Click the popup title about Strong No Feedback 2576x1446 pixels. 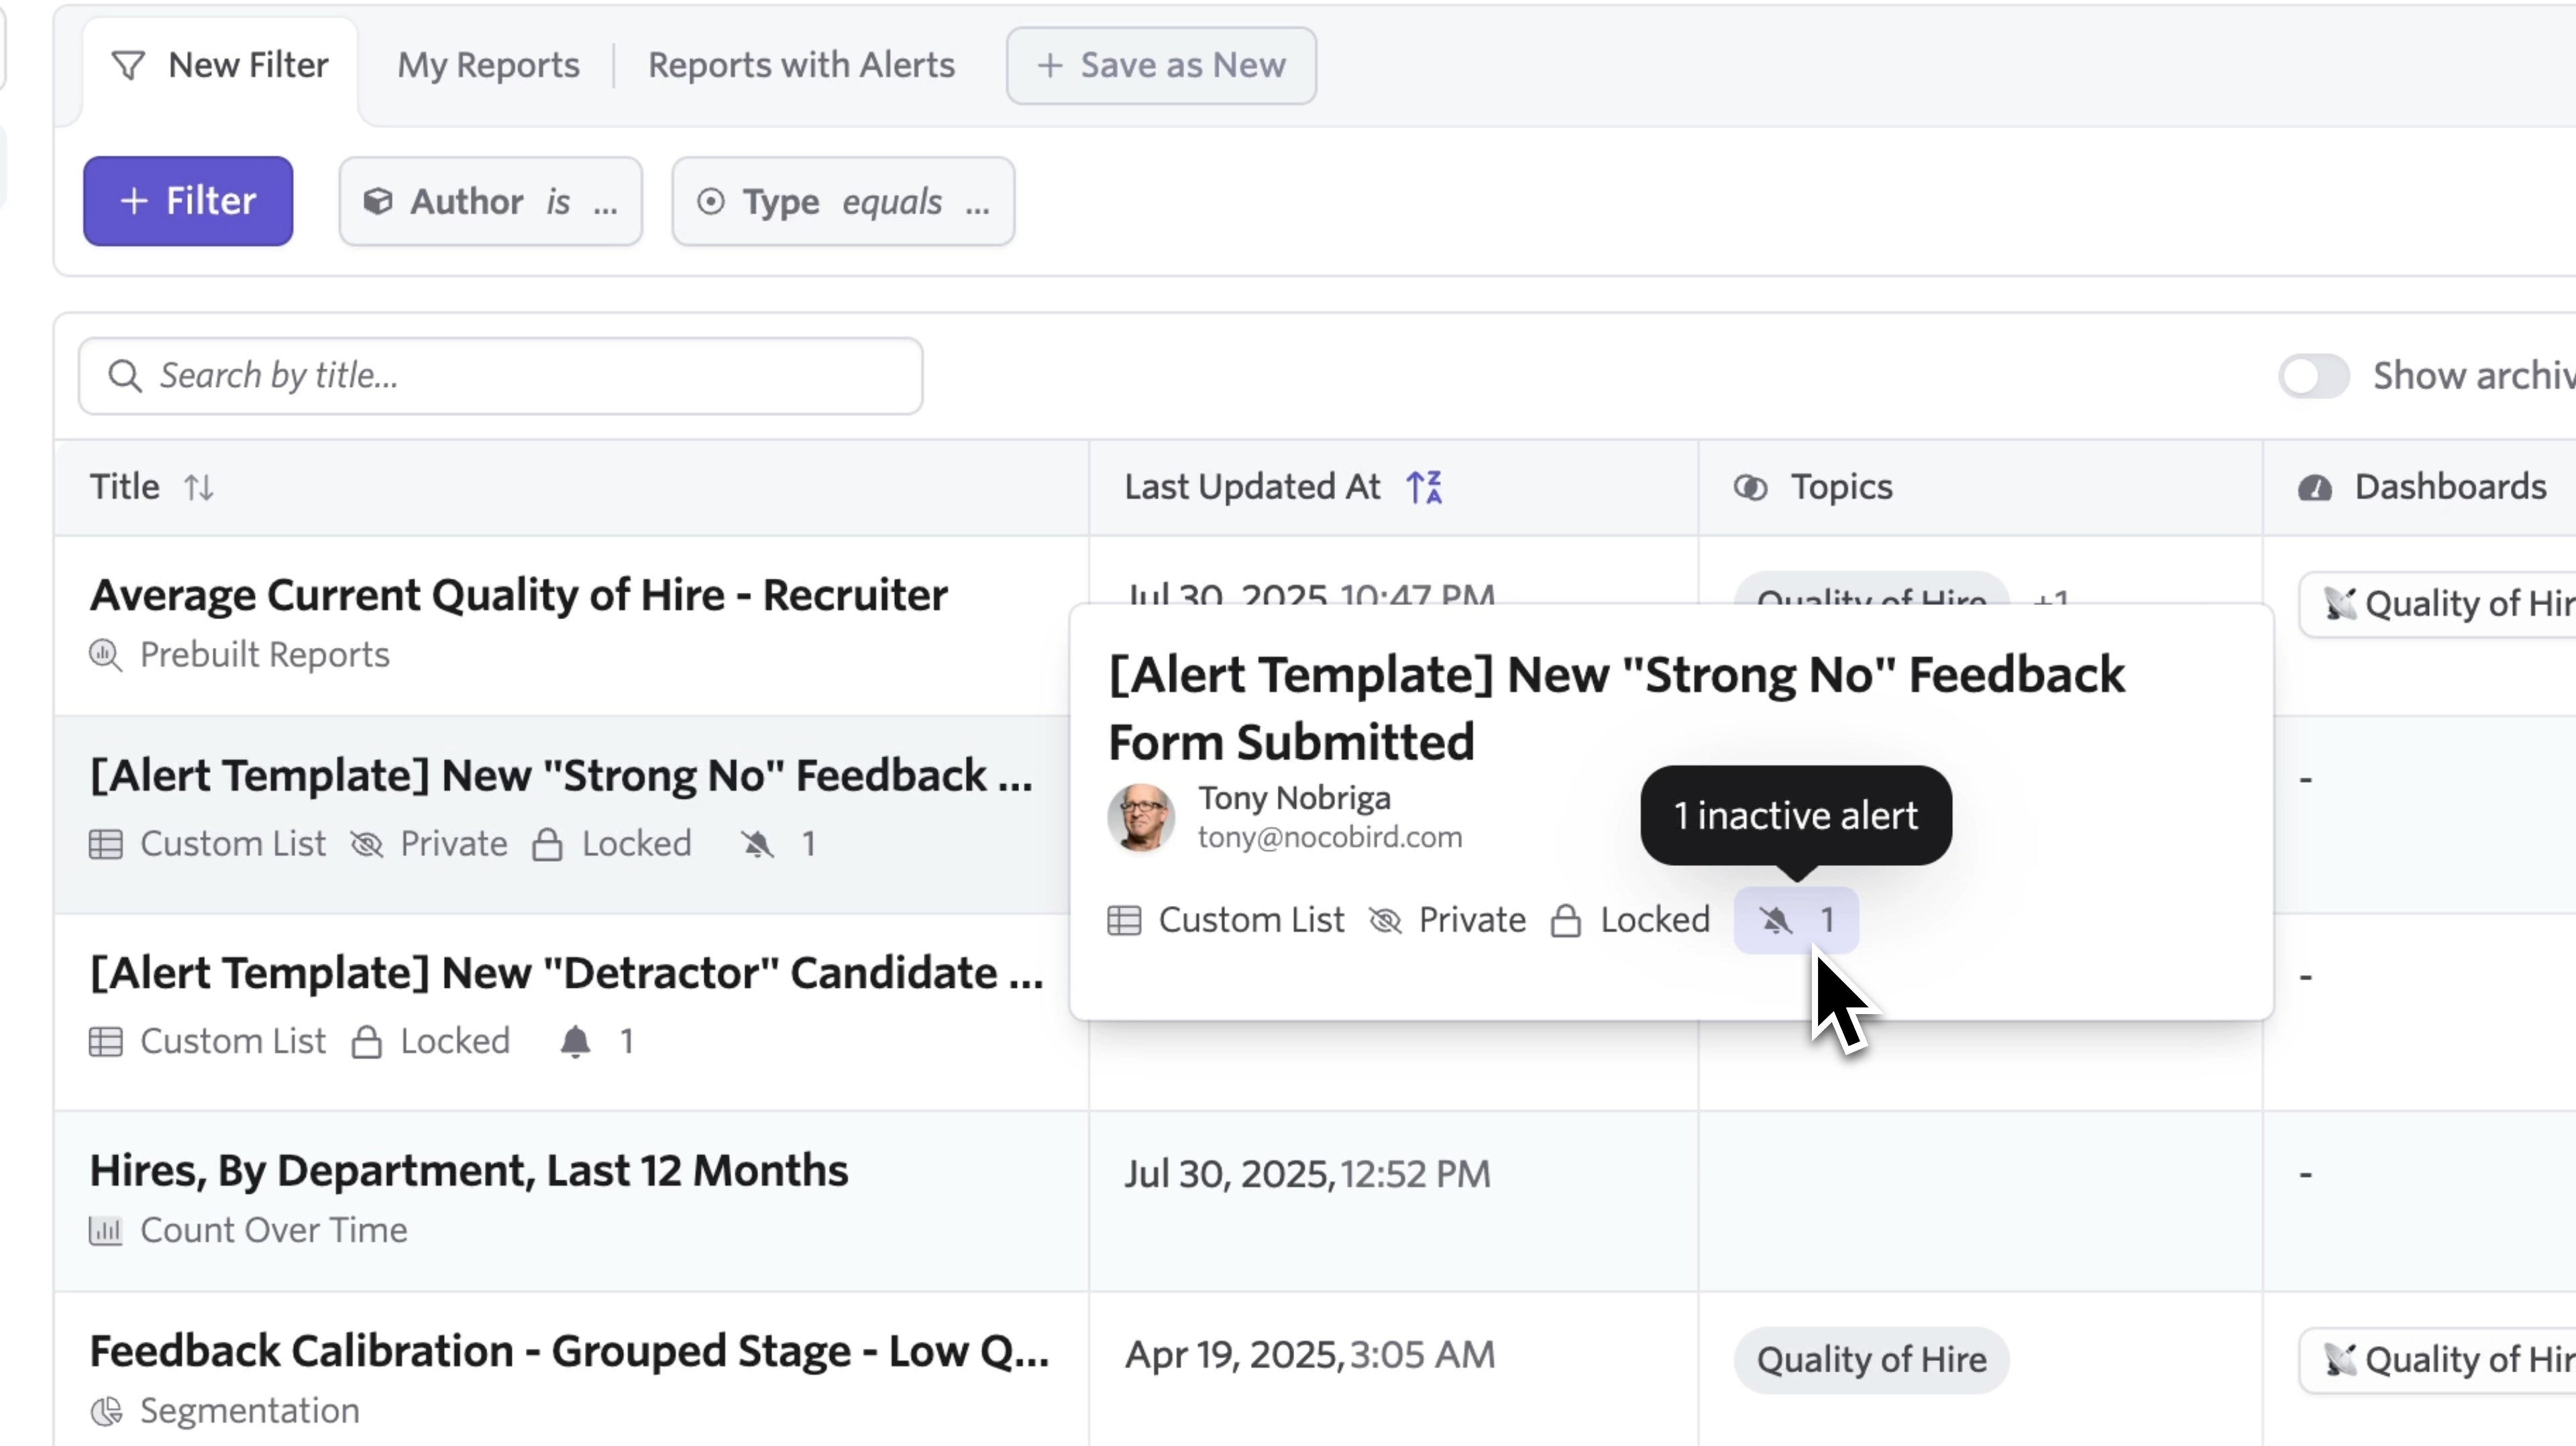point(1616,708)
